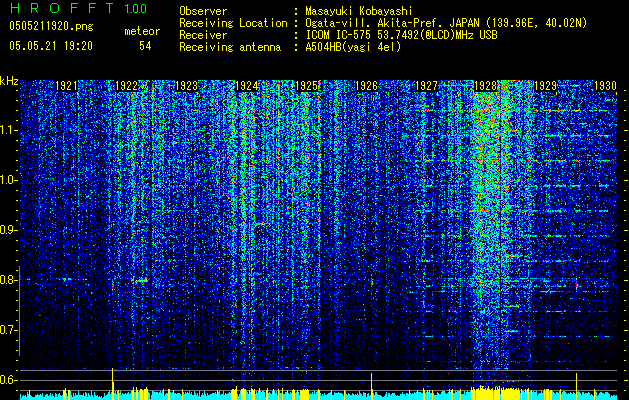The height and width of the screenshot is (400, 629).
Task: Click the Observer label
Action: [203, 12]
